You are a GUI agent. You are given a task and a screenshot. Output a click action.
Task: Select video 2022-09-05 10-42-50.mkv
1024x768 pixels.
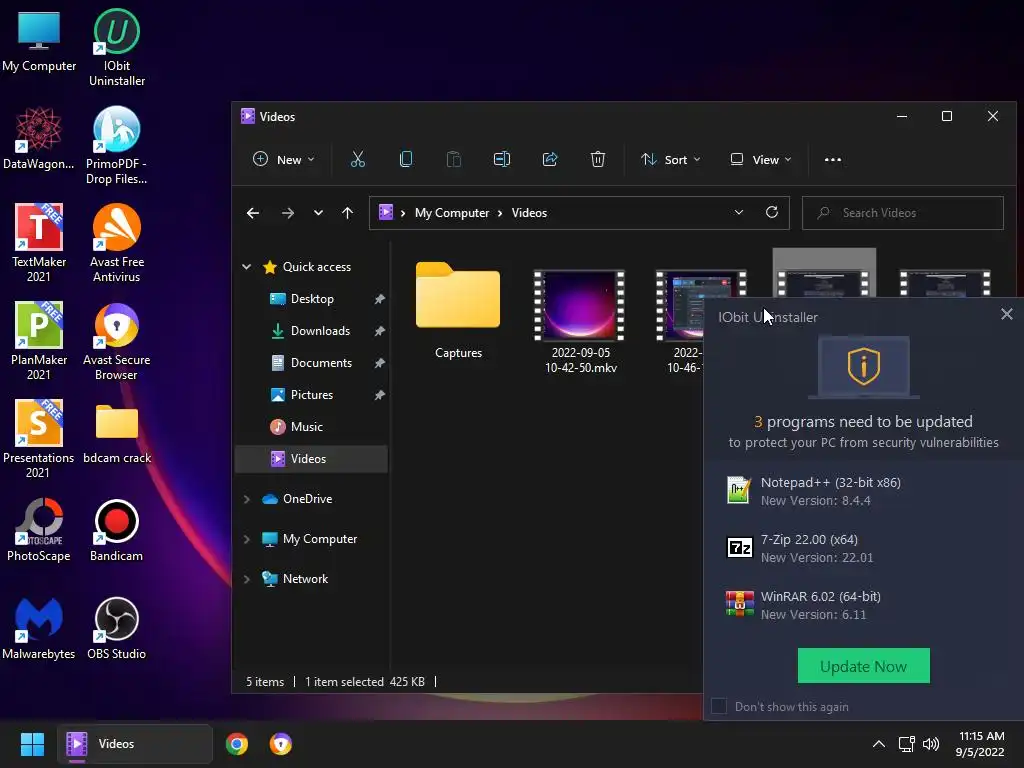(580, 322)
